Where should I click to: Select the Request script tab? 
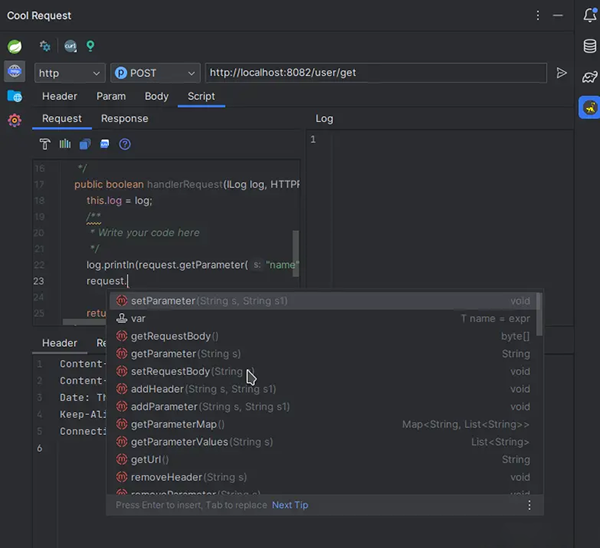point(62,119)
